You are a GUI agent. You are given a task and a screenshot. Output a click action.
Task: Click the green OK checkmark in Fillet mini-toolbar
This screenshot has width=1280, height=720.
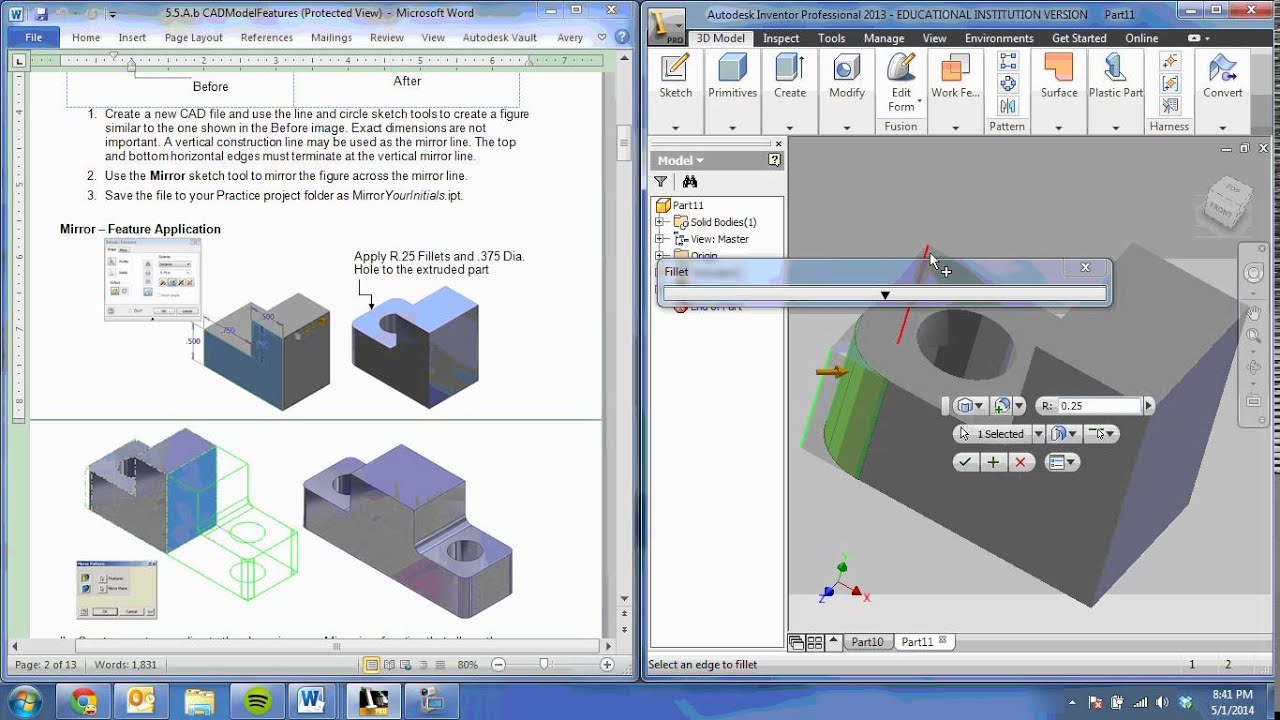[965, 462]
